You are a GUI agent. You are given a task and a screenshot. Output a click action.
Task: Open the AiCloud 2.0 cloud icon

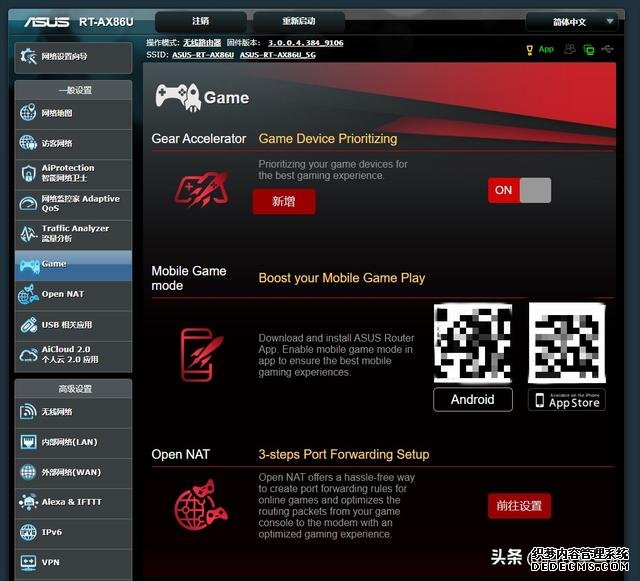click(x=28, y=355)
